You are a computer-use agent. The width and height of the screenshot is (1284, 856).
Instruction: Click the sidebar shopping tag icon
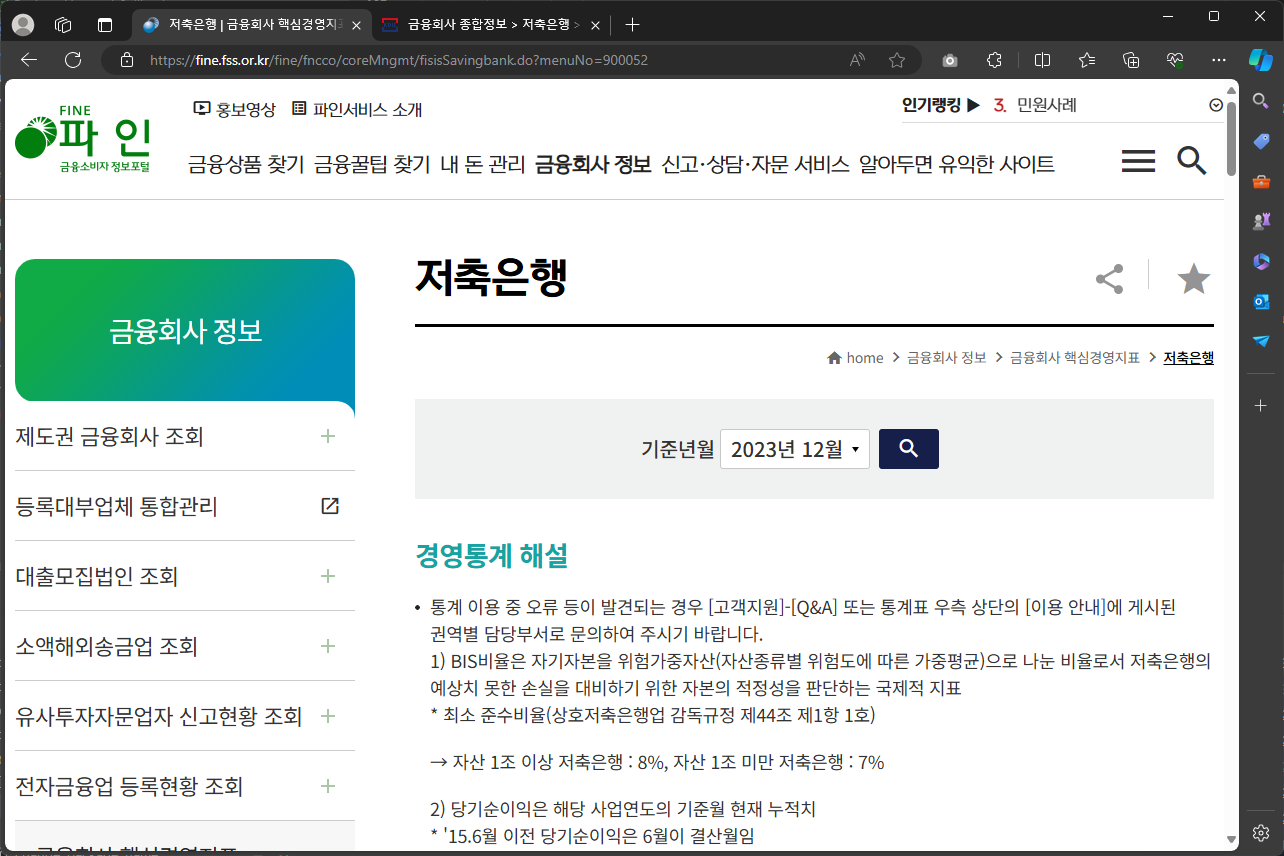pyautogui.click(x=1261, y=141)
